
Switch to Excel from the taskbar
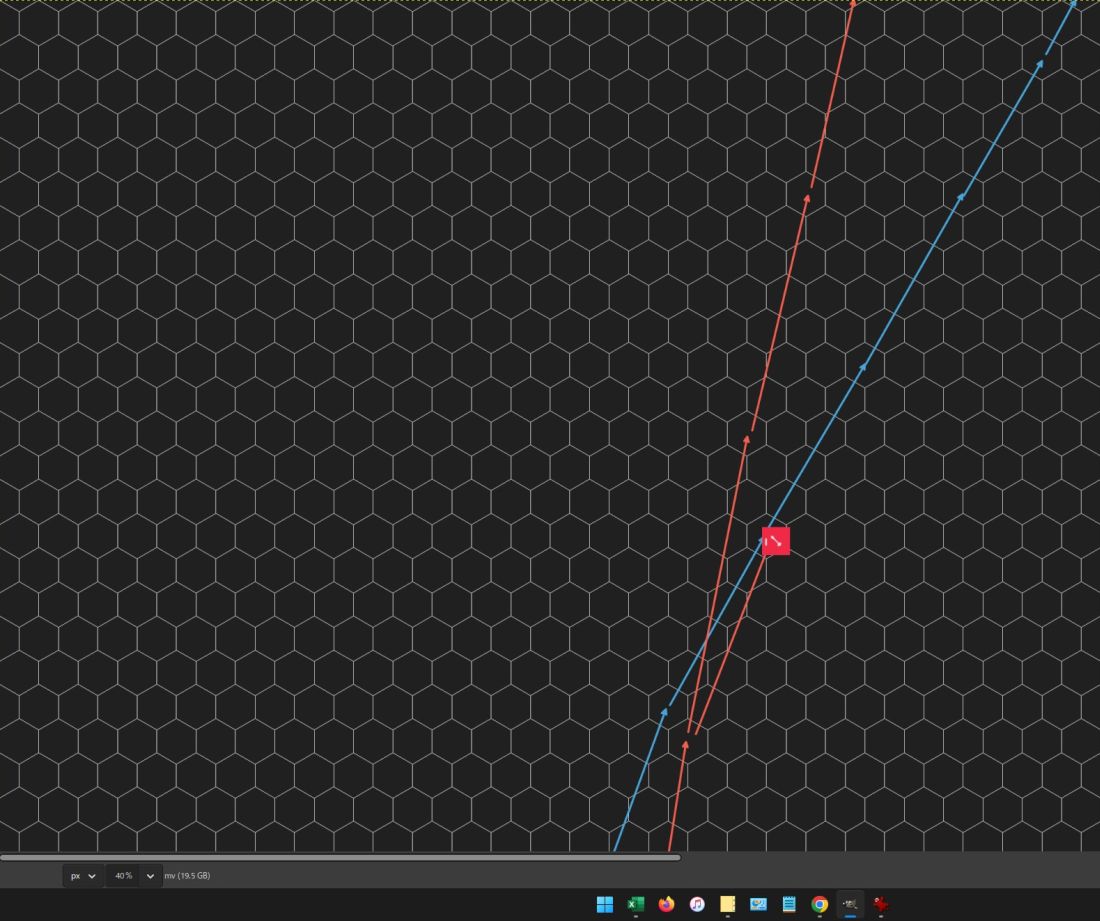tap(636, 904)
